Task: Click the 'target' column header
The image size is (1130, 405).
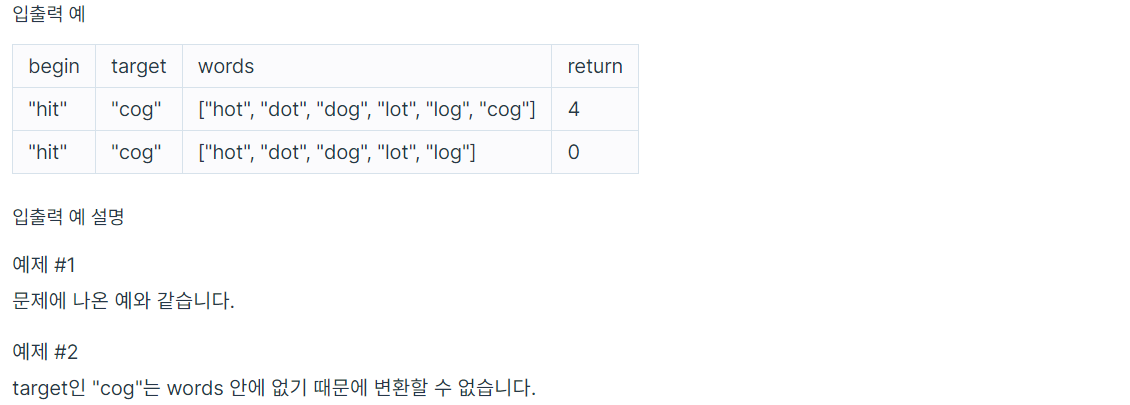Action: (x=138, y=66)
